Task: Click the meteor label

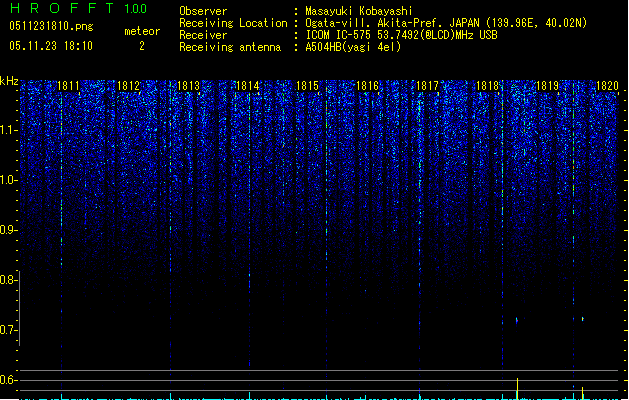Action: click(142, 31)
